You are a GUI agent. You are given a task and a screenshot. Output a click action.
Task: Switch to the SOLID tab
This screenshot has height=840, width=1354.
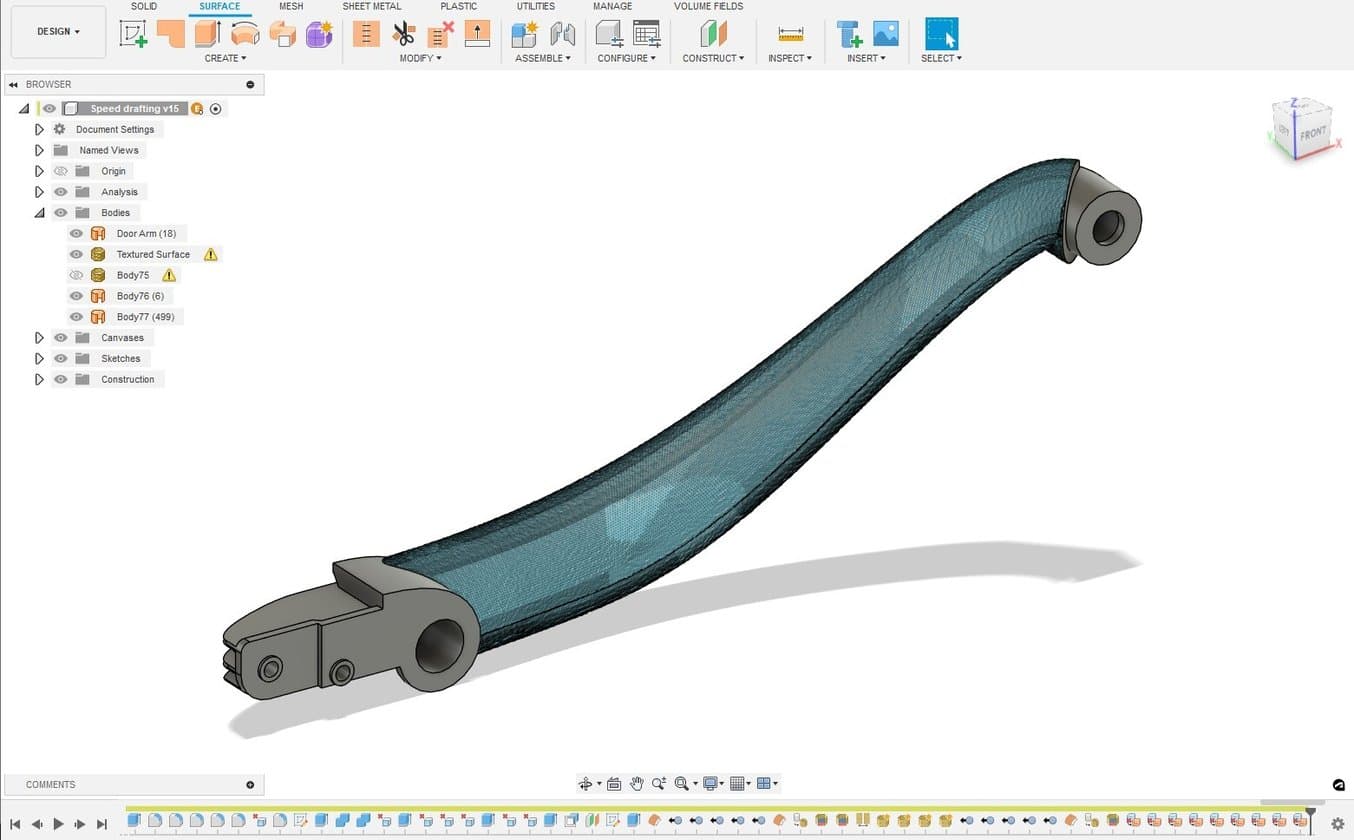(x=143, y=6)
